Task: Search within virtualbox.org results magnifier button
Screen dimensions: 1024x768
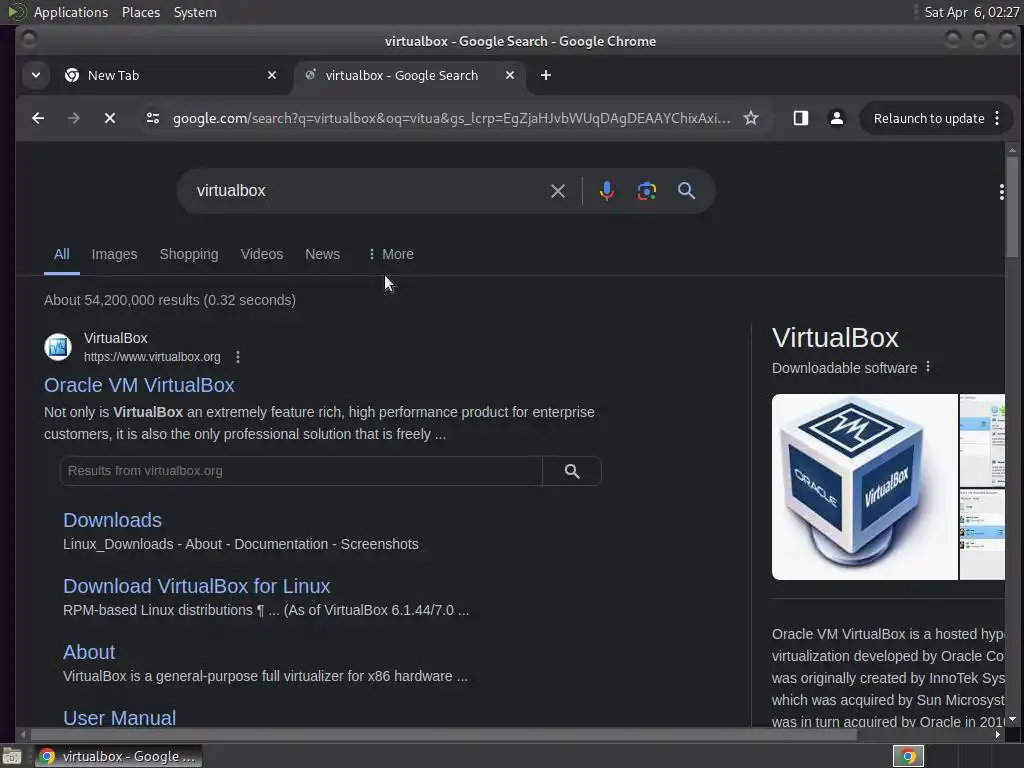Action: pyautogui.click(x=572, y=471)
